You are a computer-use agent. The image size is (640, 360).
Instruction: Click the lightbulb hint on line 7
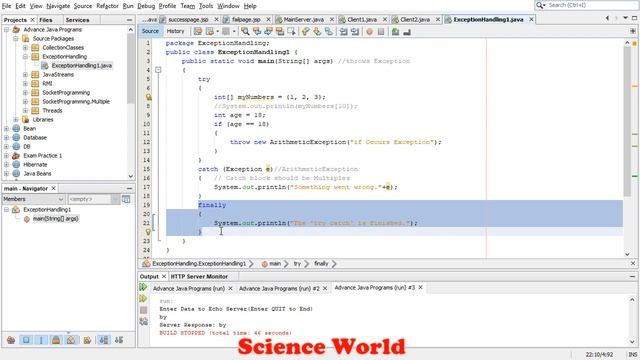(149, 97)
